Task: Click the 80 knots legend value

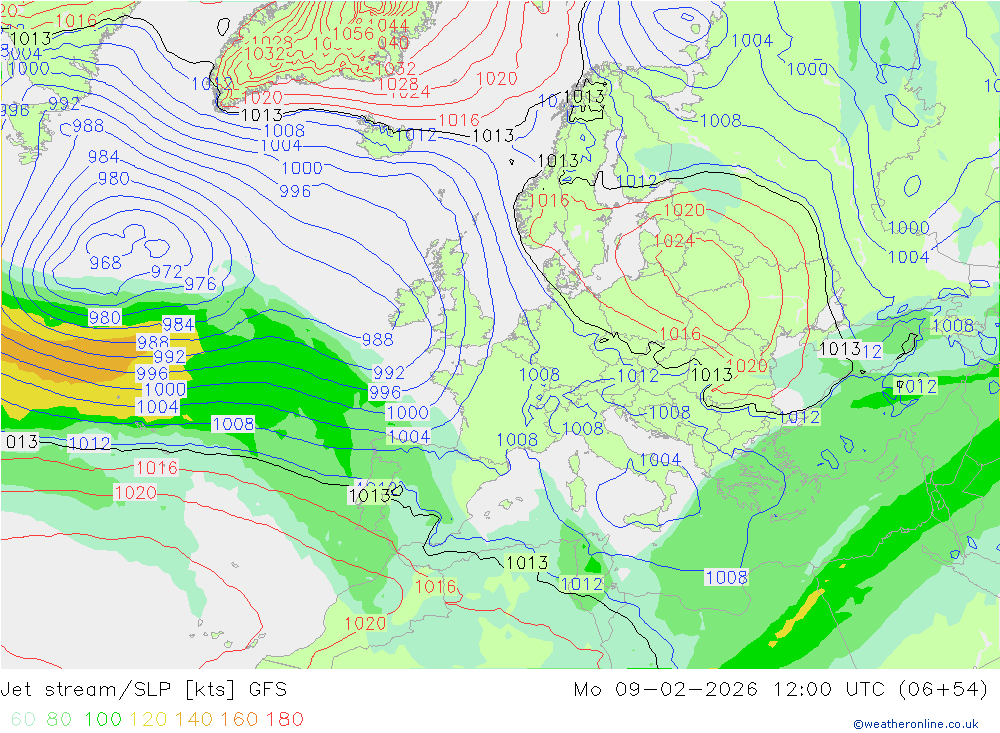Action: coord(59,719)
